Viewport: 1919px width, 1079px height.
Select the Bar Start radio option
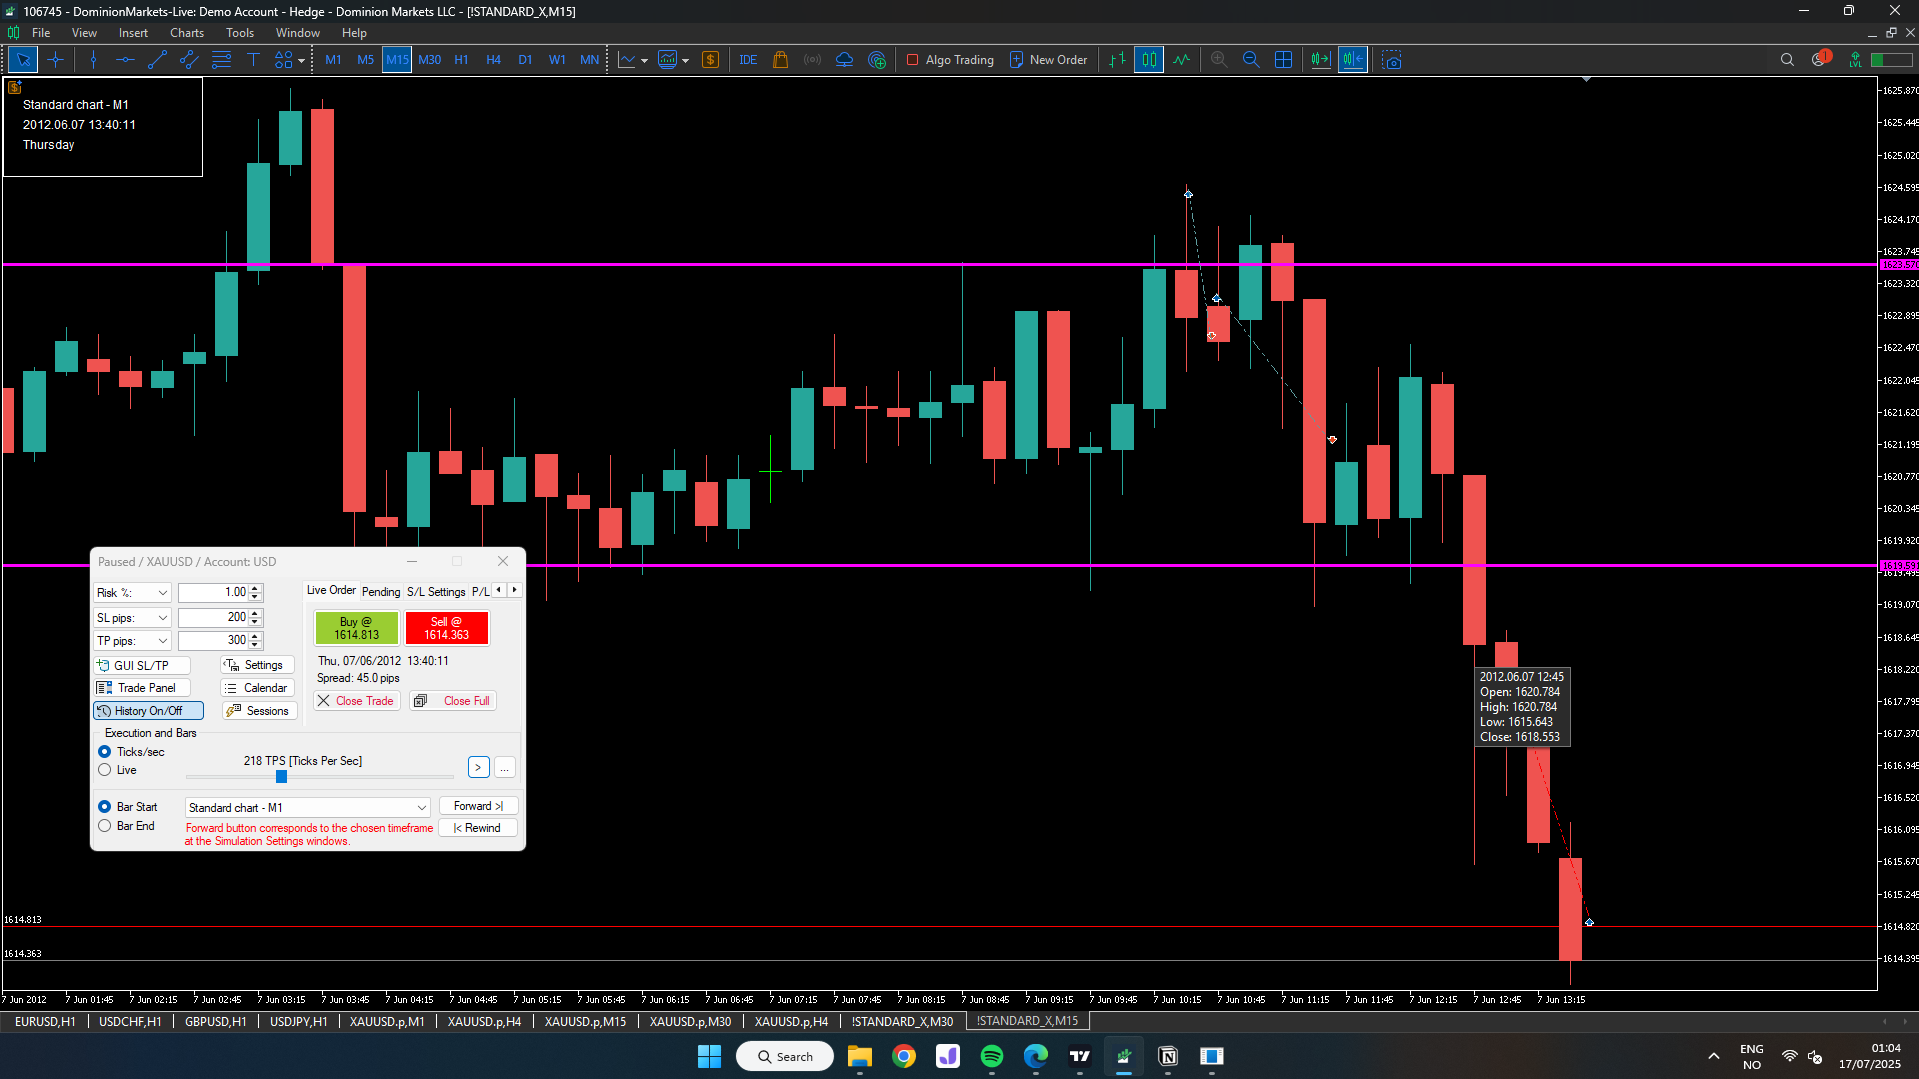tap(104, 807)
